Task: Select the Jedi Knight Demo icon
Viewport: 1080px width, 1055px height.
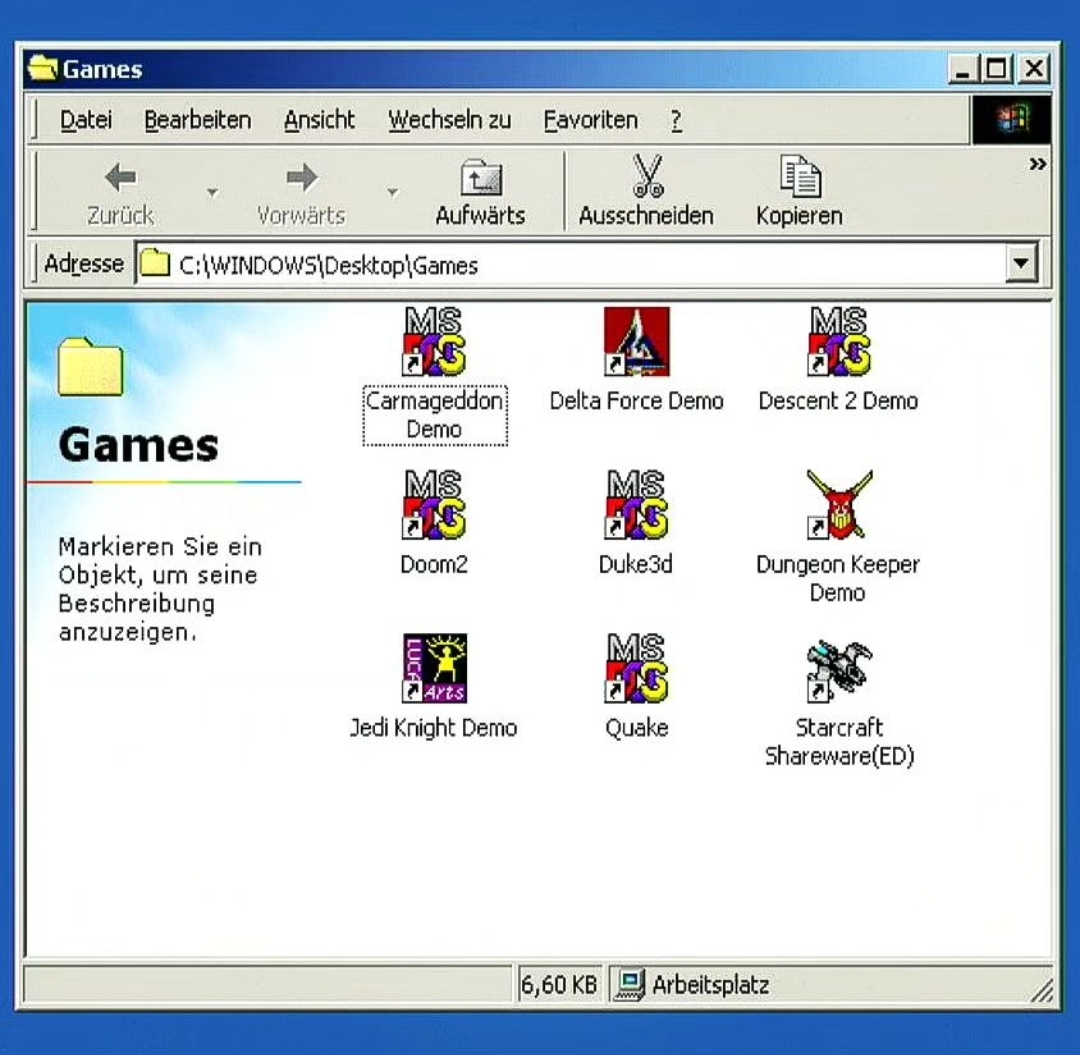Action: coord(434,668)
